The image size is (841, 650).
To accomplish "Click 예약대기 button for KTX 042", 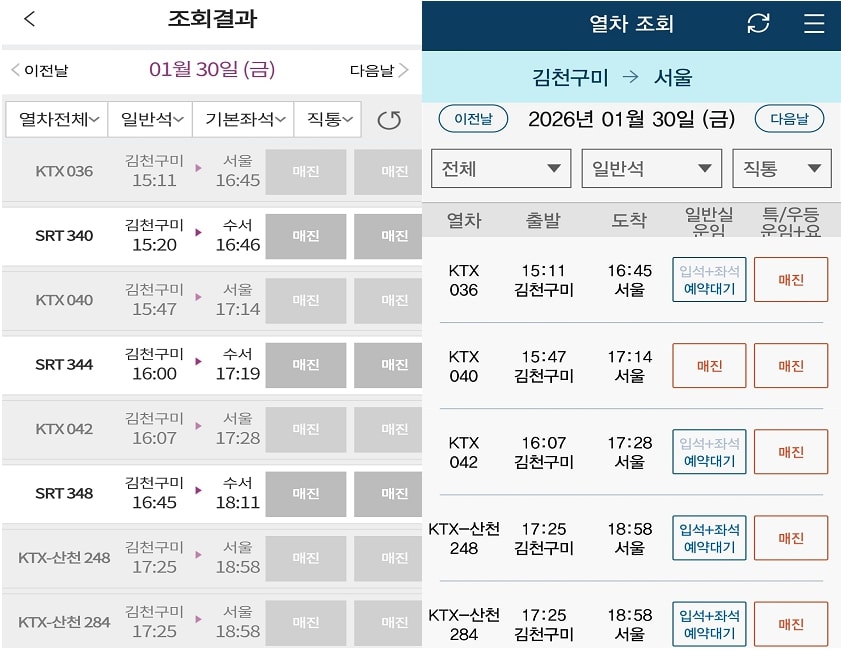I will 709,451.
